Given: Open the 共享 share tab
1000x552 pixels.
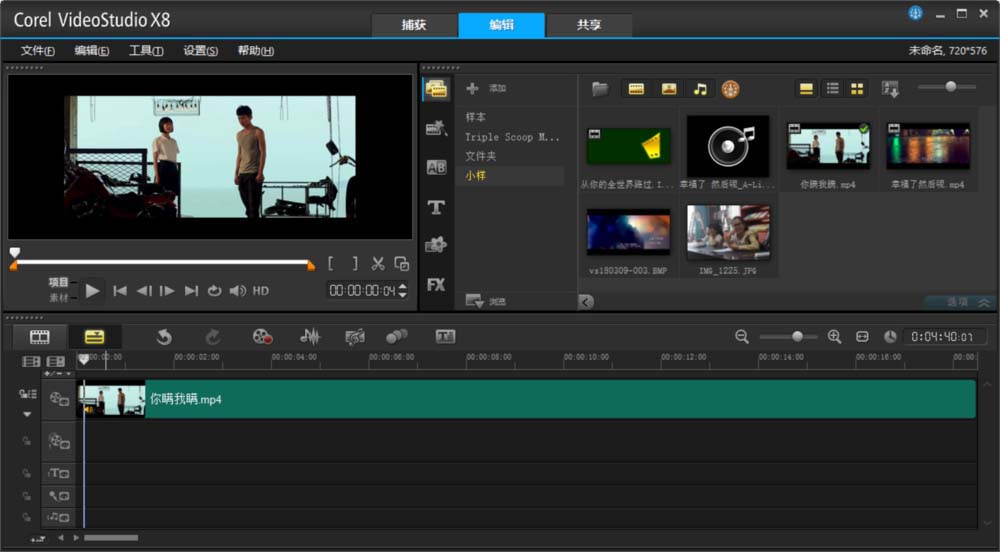Looking at the screenshot, I should pyautogui.click(x=589, y=25).
